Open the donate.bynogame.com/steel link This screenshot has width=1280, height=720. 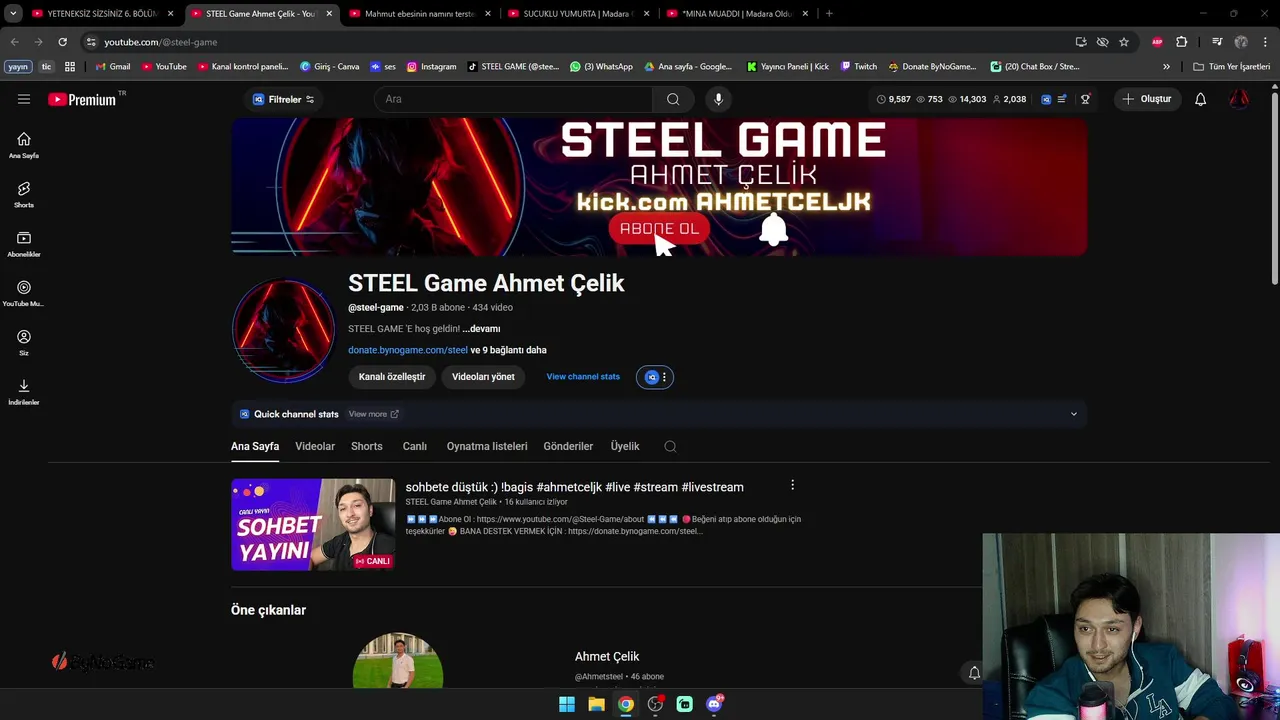408,350
